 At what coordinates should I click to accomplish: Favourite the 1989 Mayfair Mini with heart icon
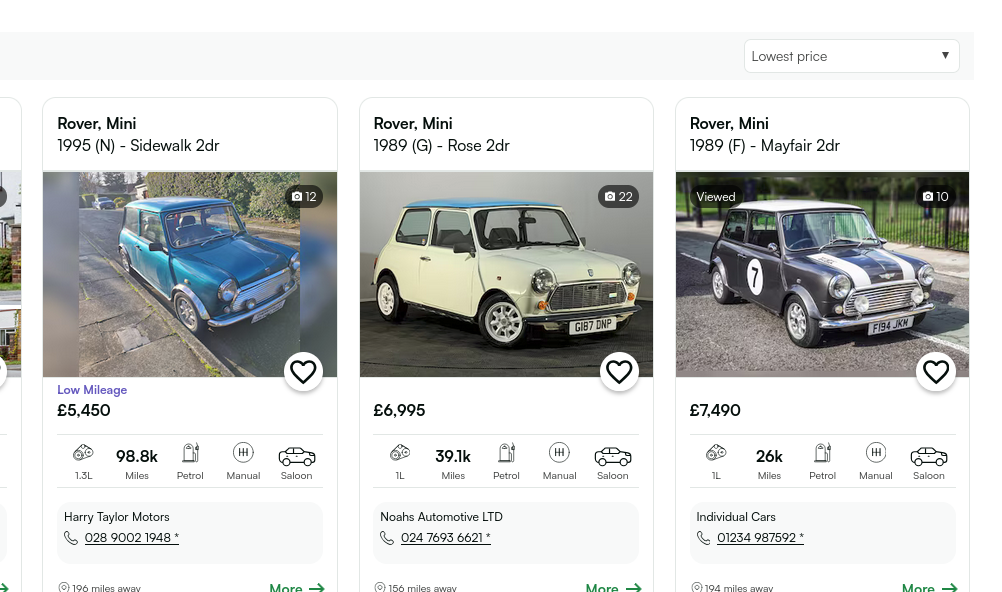coord(936,371)
